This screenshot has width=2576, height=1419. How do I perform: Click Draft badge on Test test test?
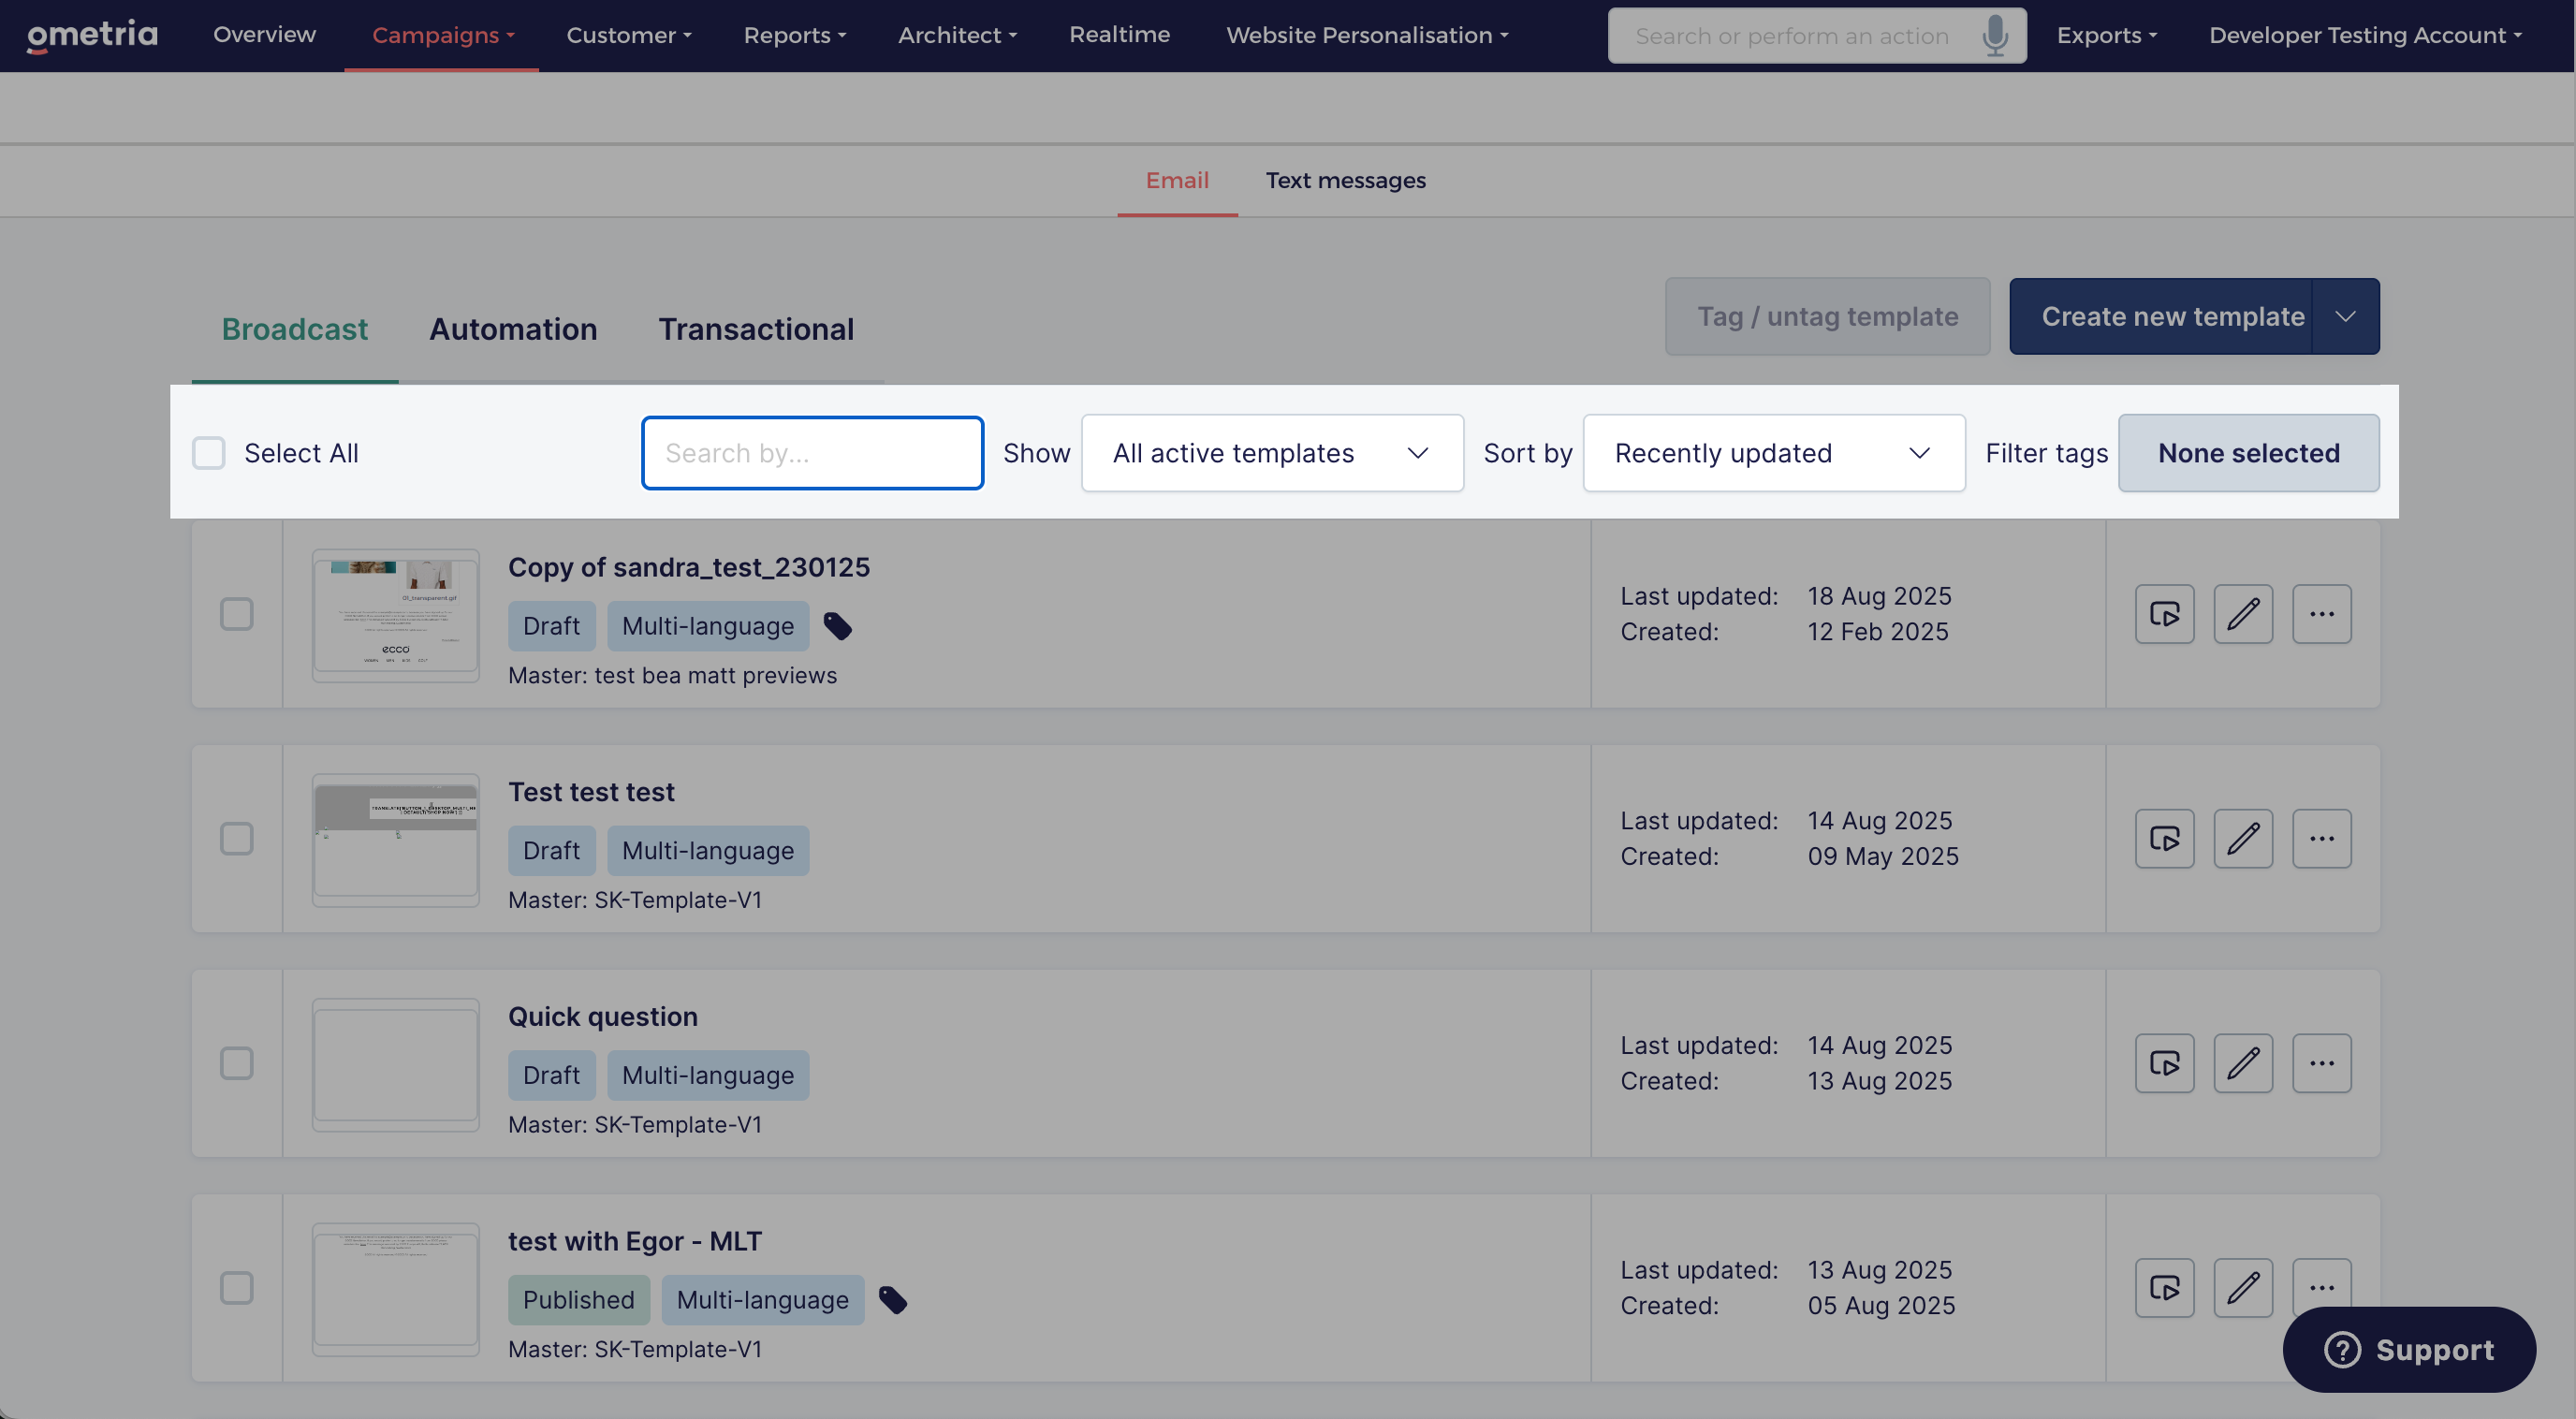pos(551,851)
